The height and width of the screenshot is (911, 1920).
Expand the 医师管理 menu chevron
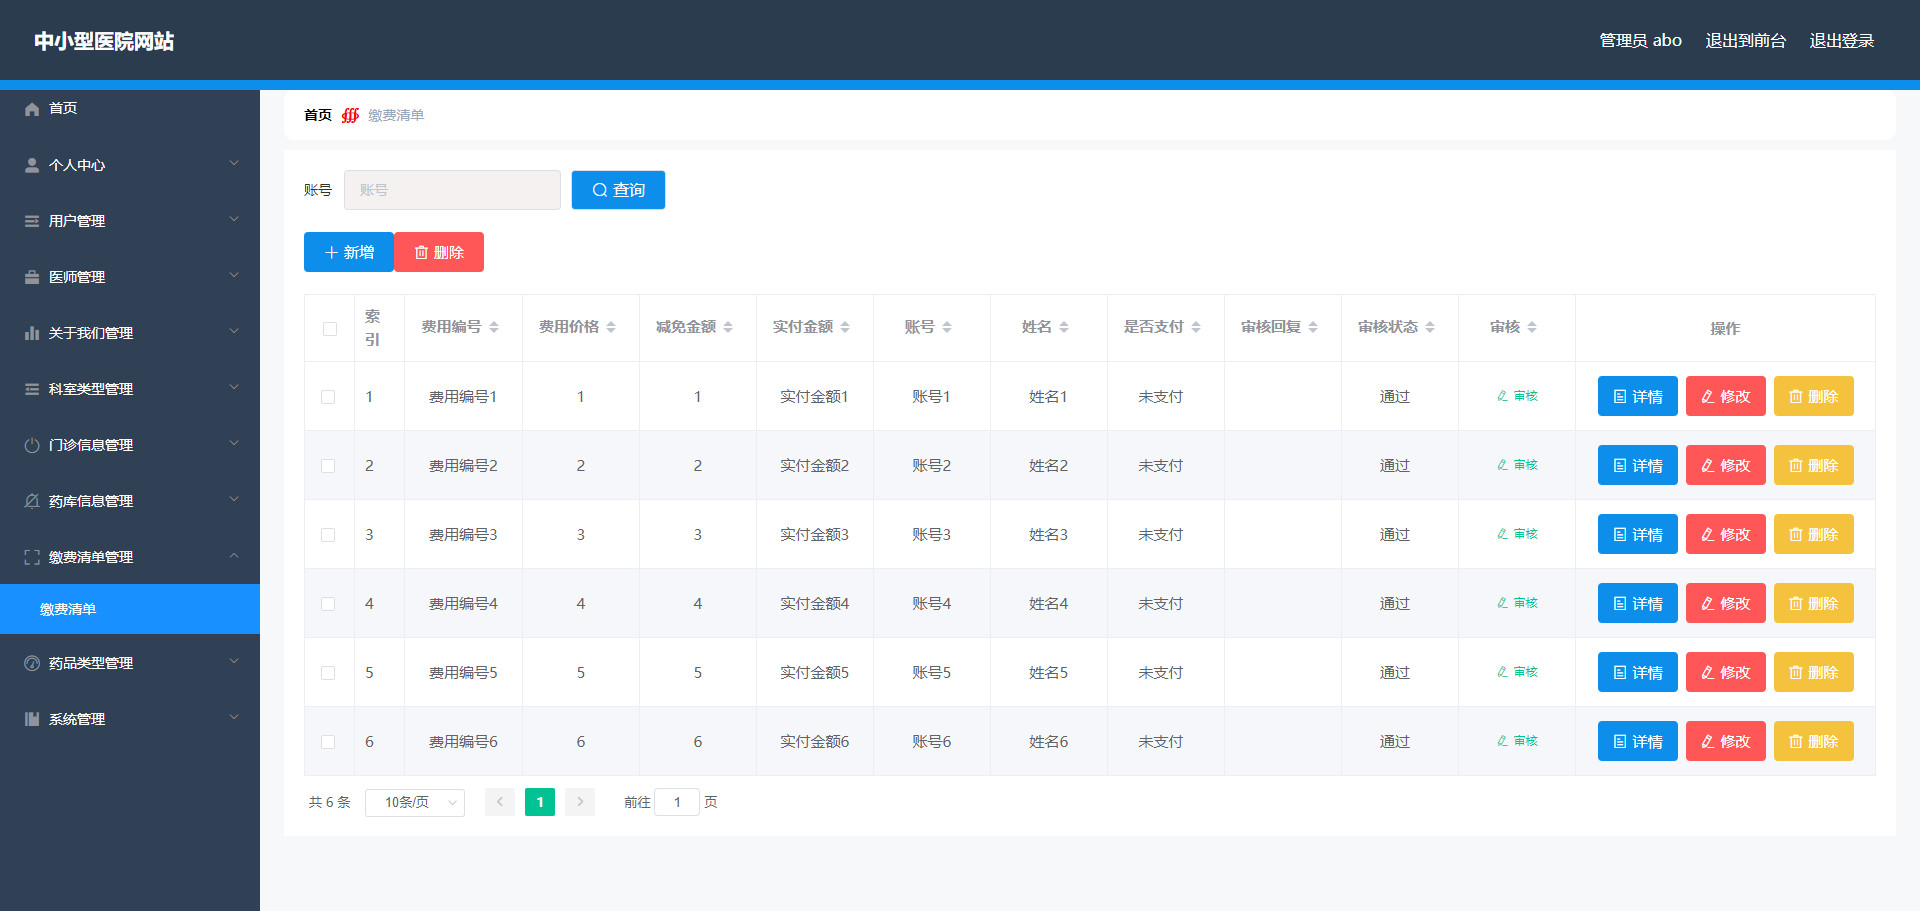(x=234, y=275)
